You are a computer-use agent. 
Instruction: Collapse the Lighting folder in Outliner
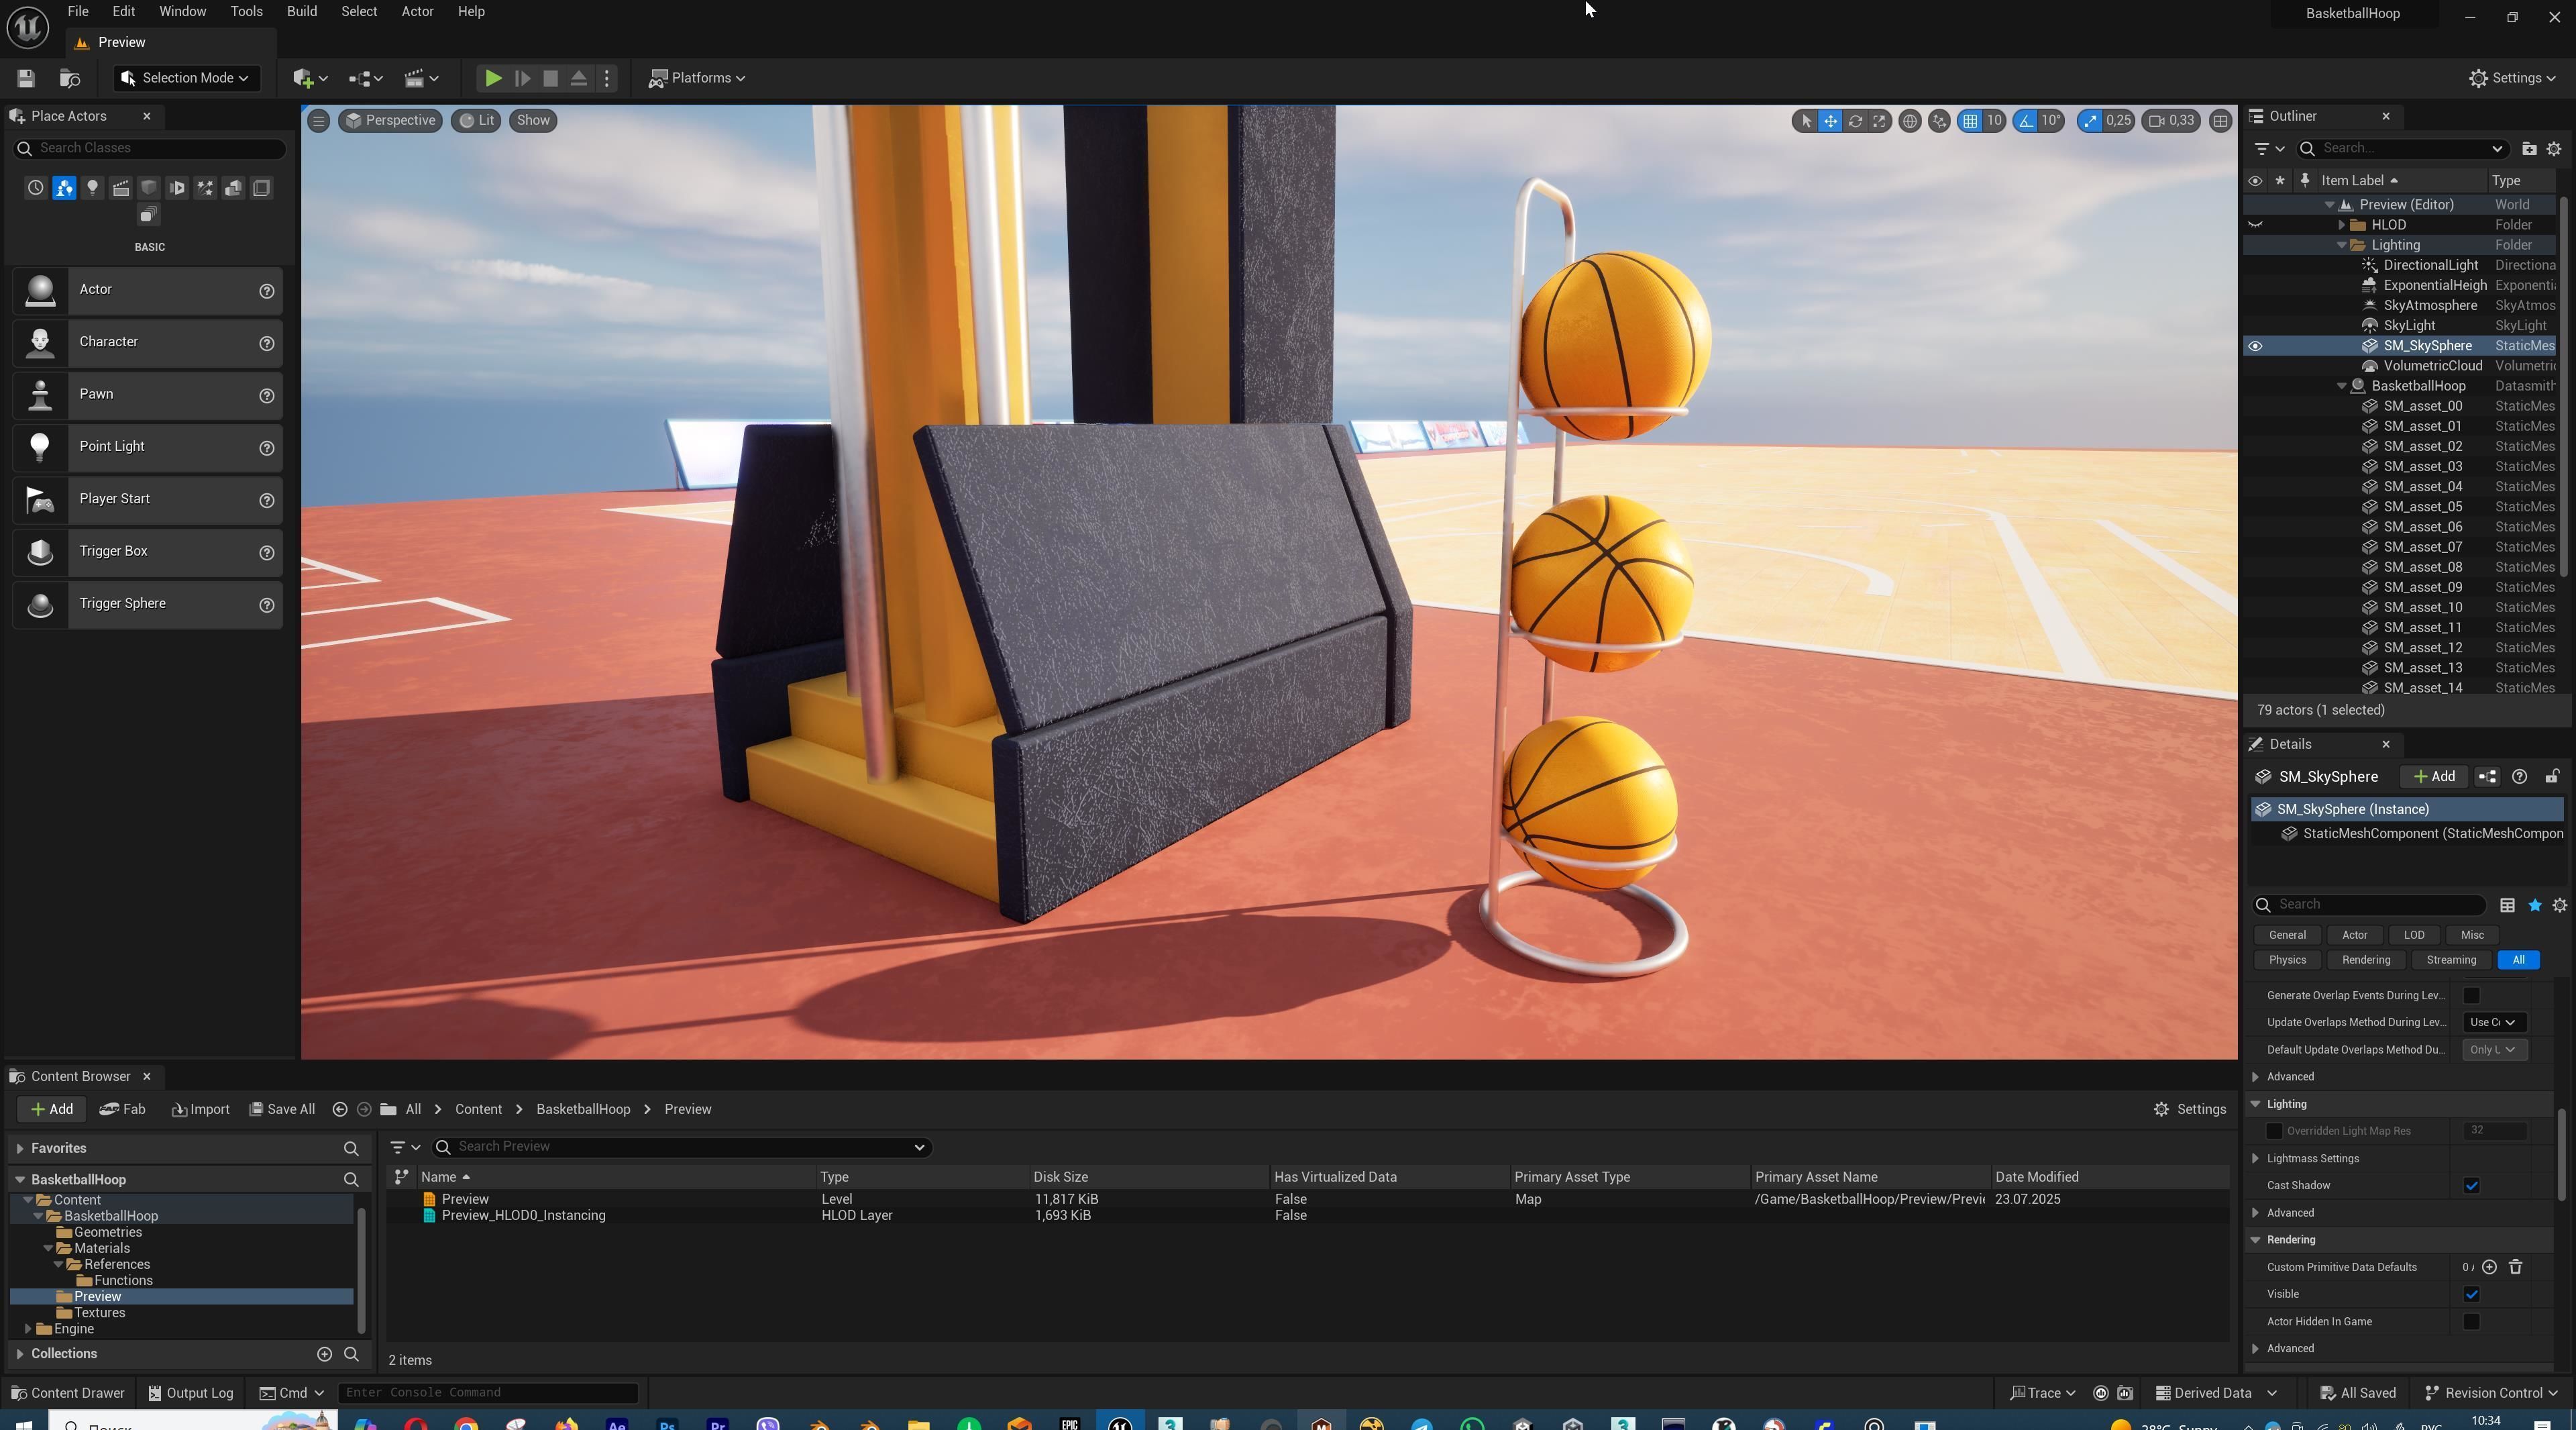[2341, 245]
